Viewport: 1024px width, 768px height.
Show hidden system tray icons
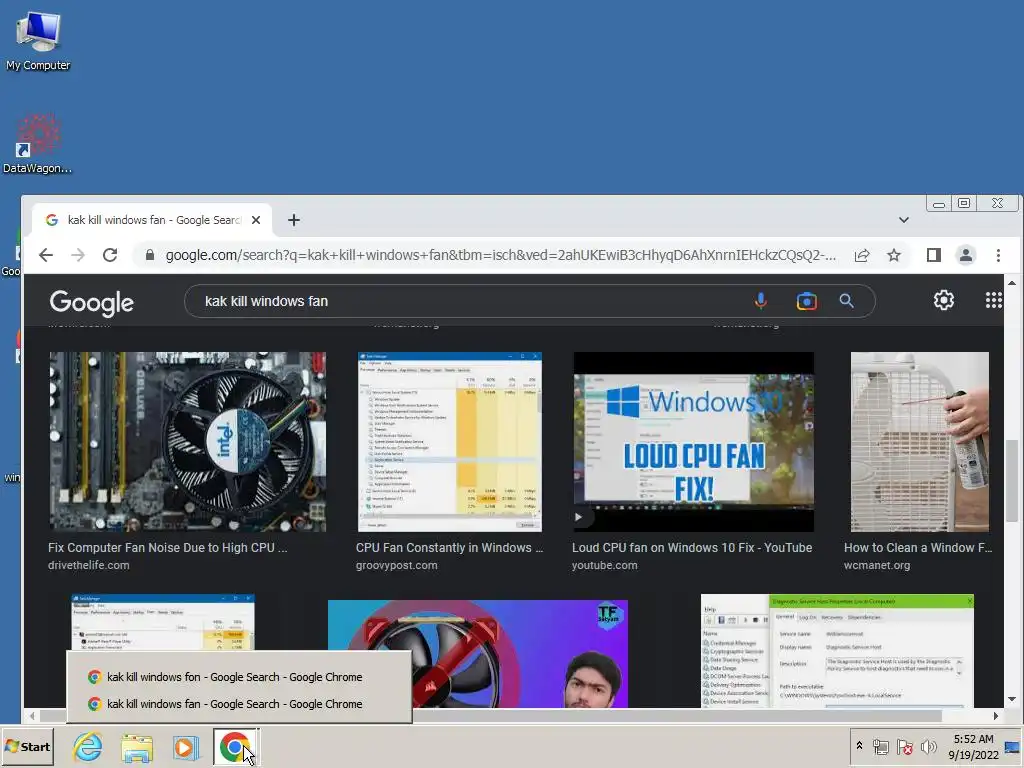(859, 746)
